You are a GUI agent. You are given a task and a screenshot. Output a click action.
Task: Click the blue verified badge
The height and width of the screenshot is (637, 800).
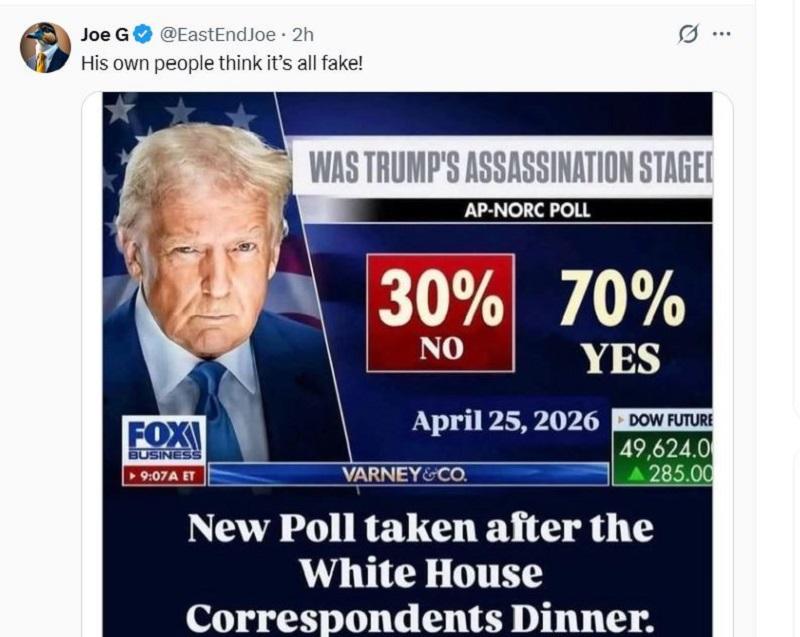coord(143,35)
